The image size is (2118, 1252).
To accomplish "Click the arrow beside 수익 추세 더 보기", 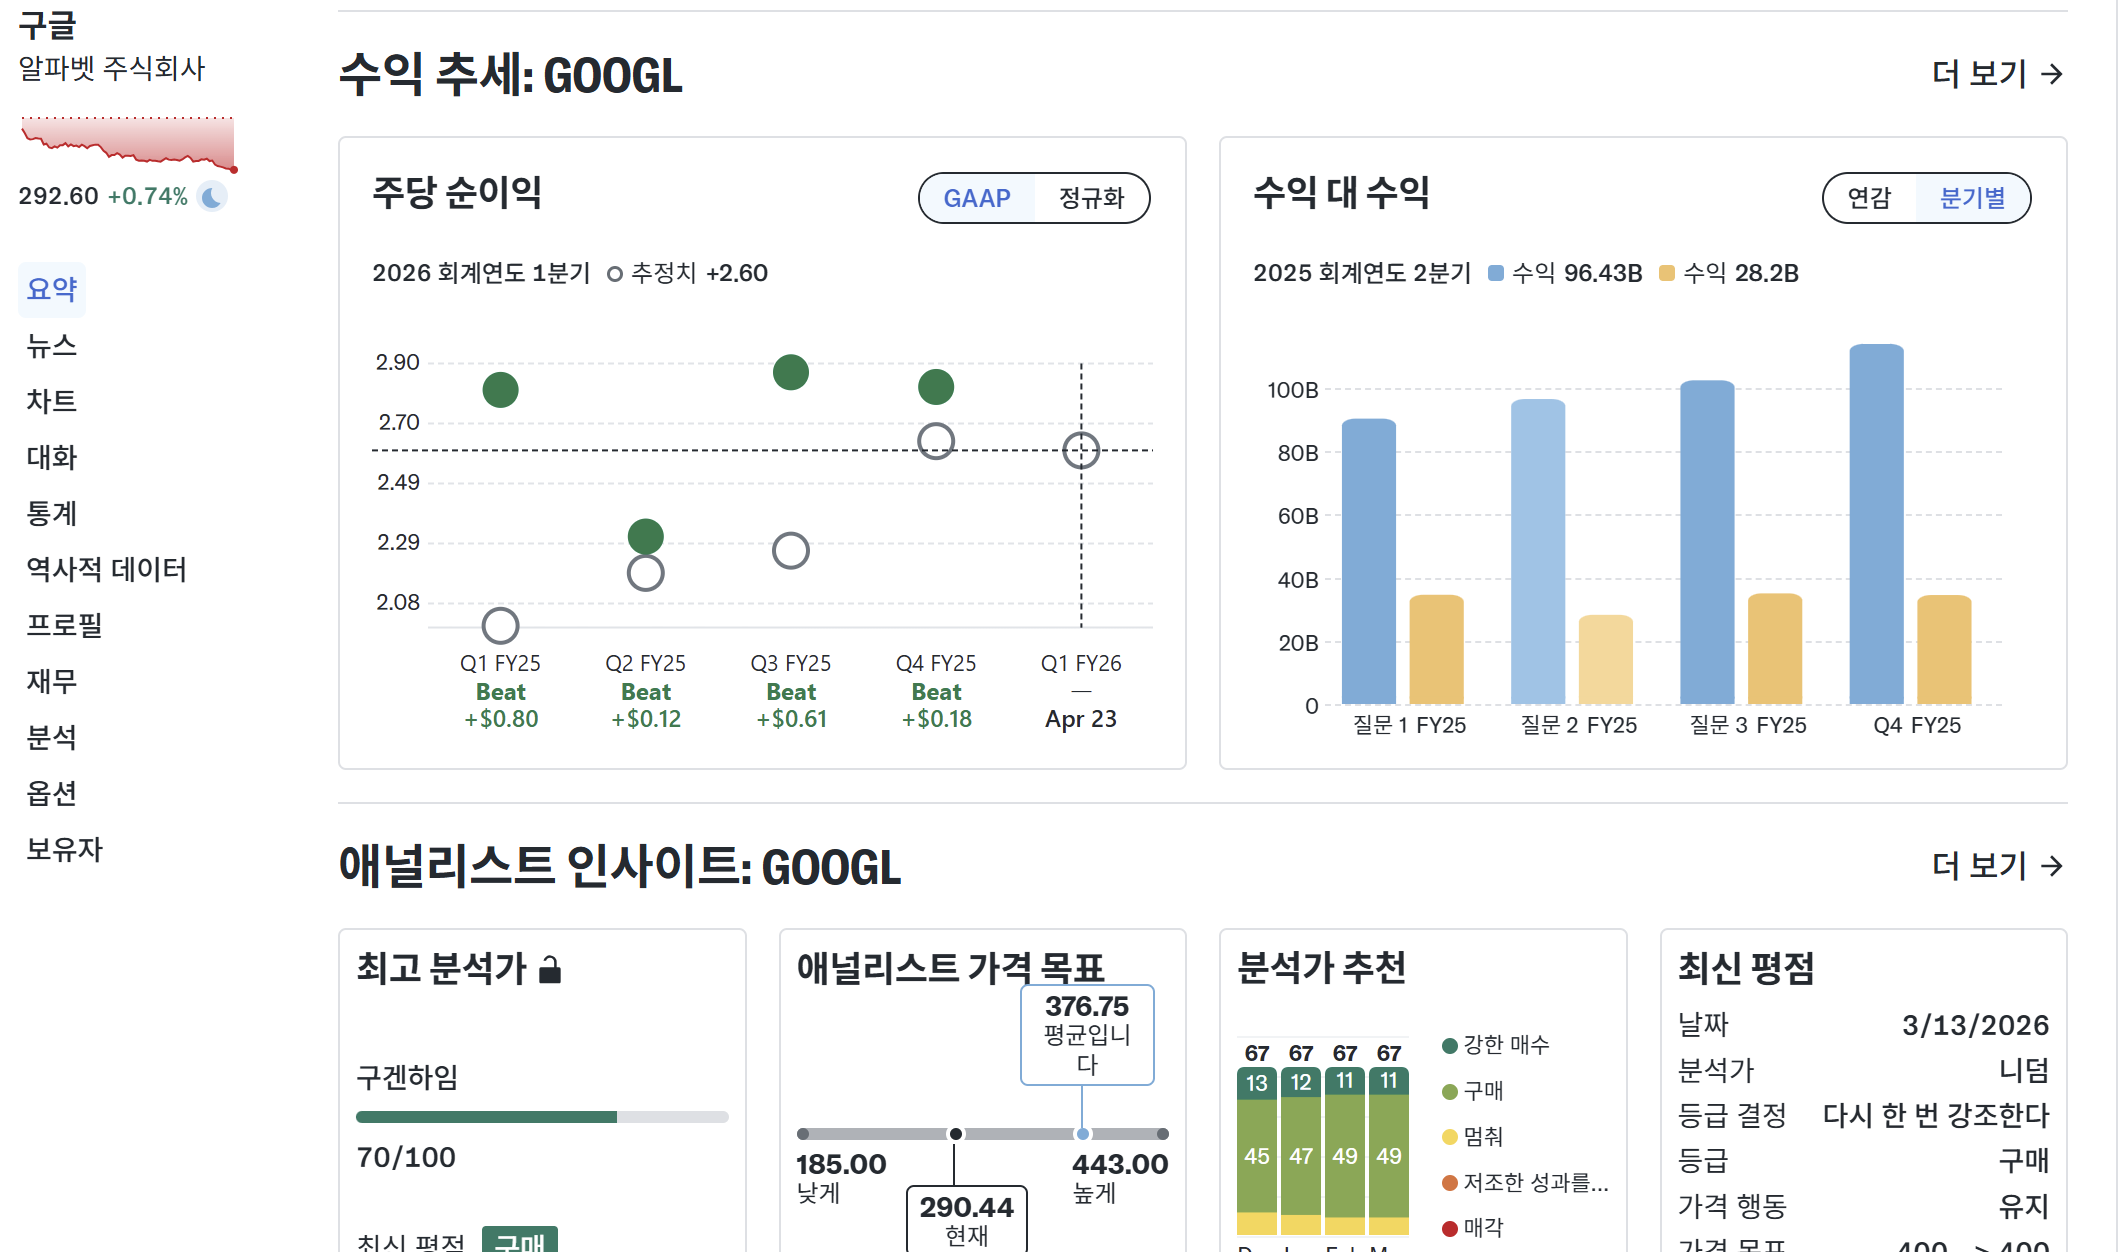I will point(2052,74).
